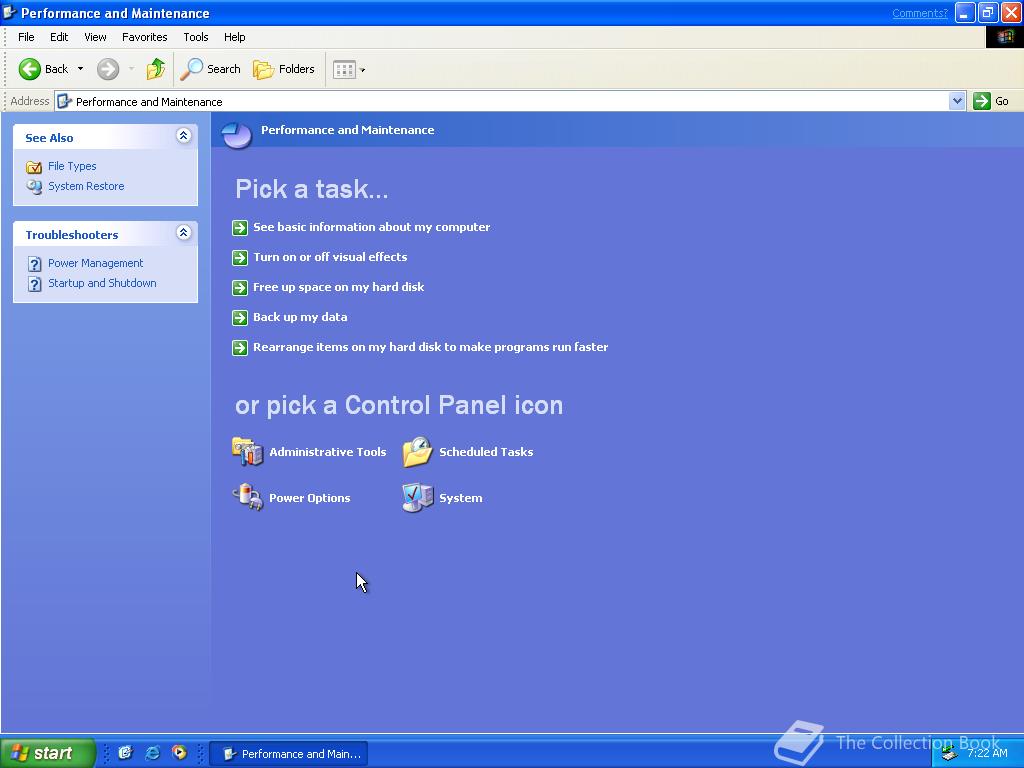Viewport: 1024px width, 768px height.
Task: Expand the Address bar dropdown list
Action: [957, 101]
